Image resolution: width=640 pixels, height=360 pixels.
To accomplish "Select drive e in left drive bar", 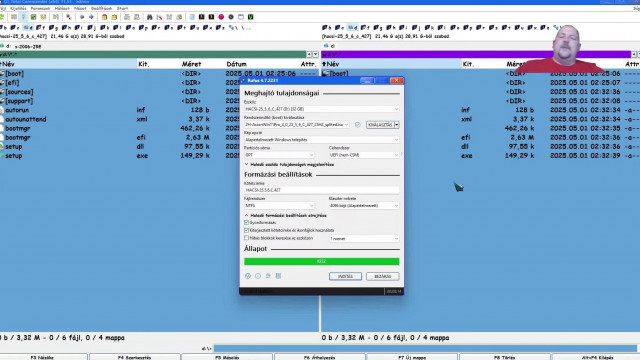I will coord(15,28).
